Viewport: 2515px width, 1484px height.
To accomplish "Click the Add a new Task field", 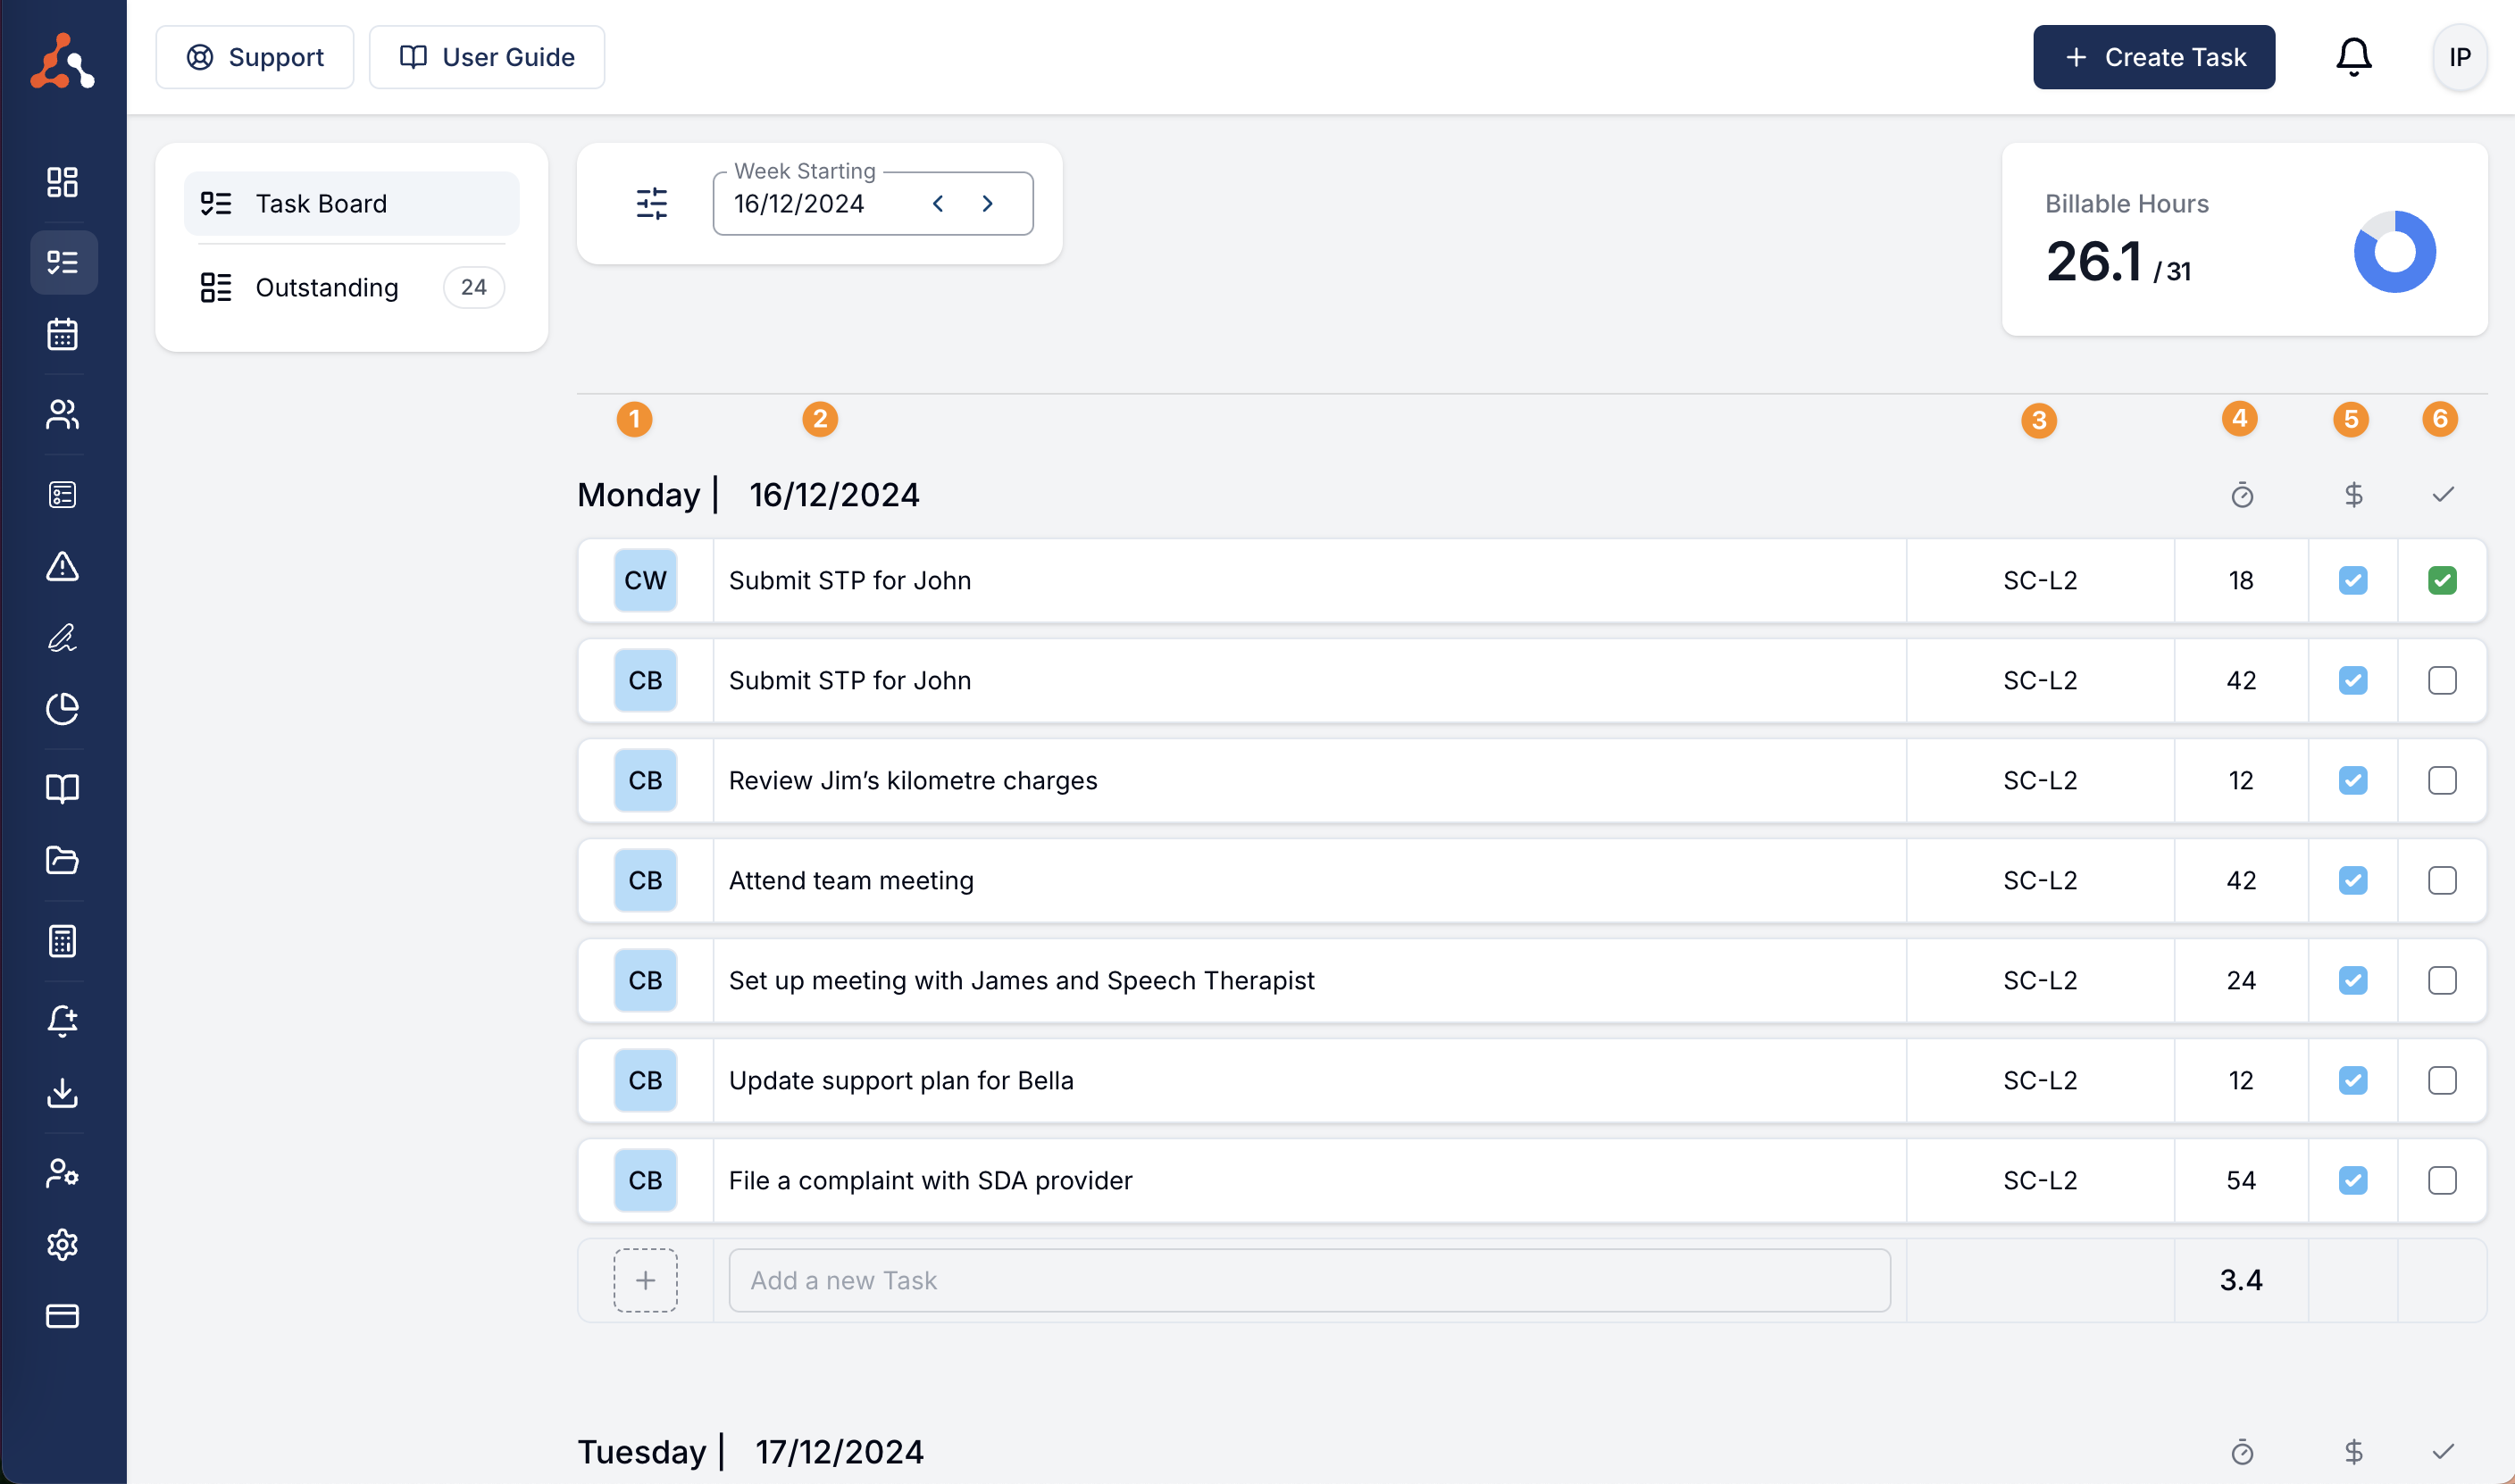I will [x=1309, y=1280].
